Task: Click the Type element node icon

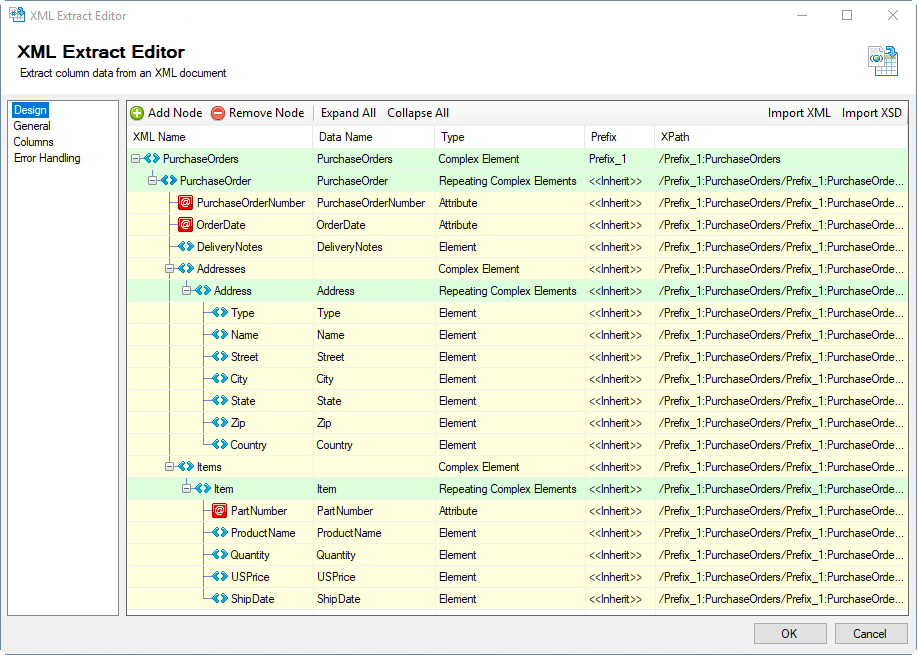Action: (220, 313)
